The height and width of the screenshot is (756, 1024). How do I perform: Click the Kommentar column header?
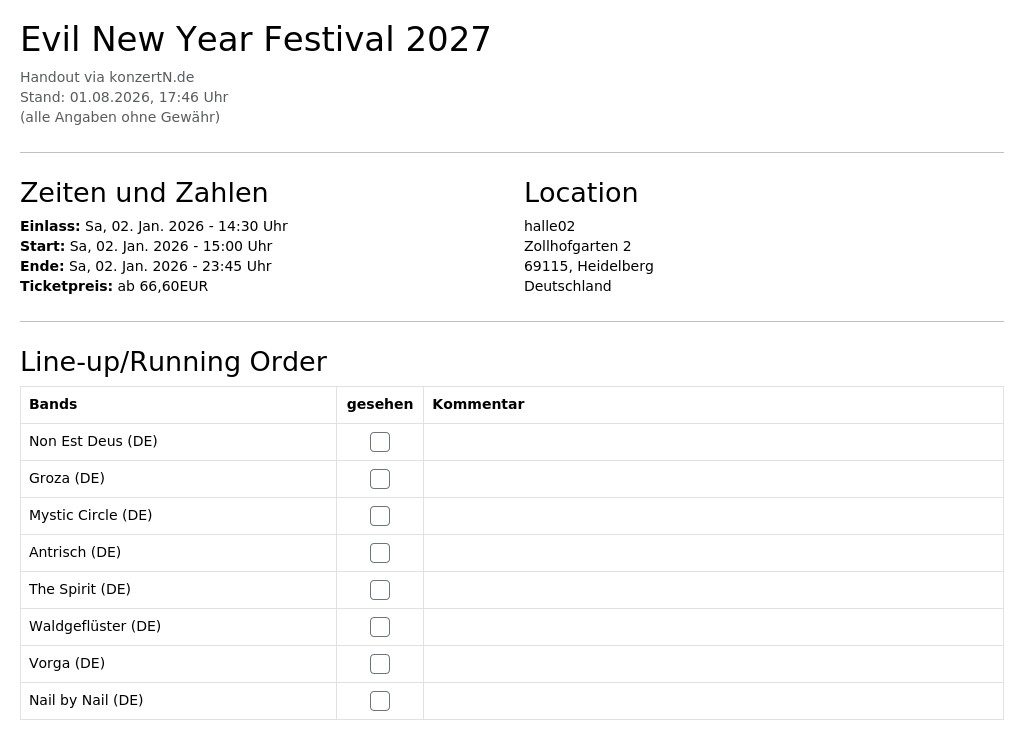click(x=478, y=404)
